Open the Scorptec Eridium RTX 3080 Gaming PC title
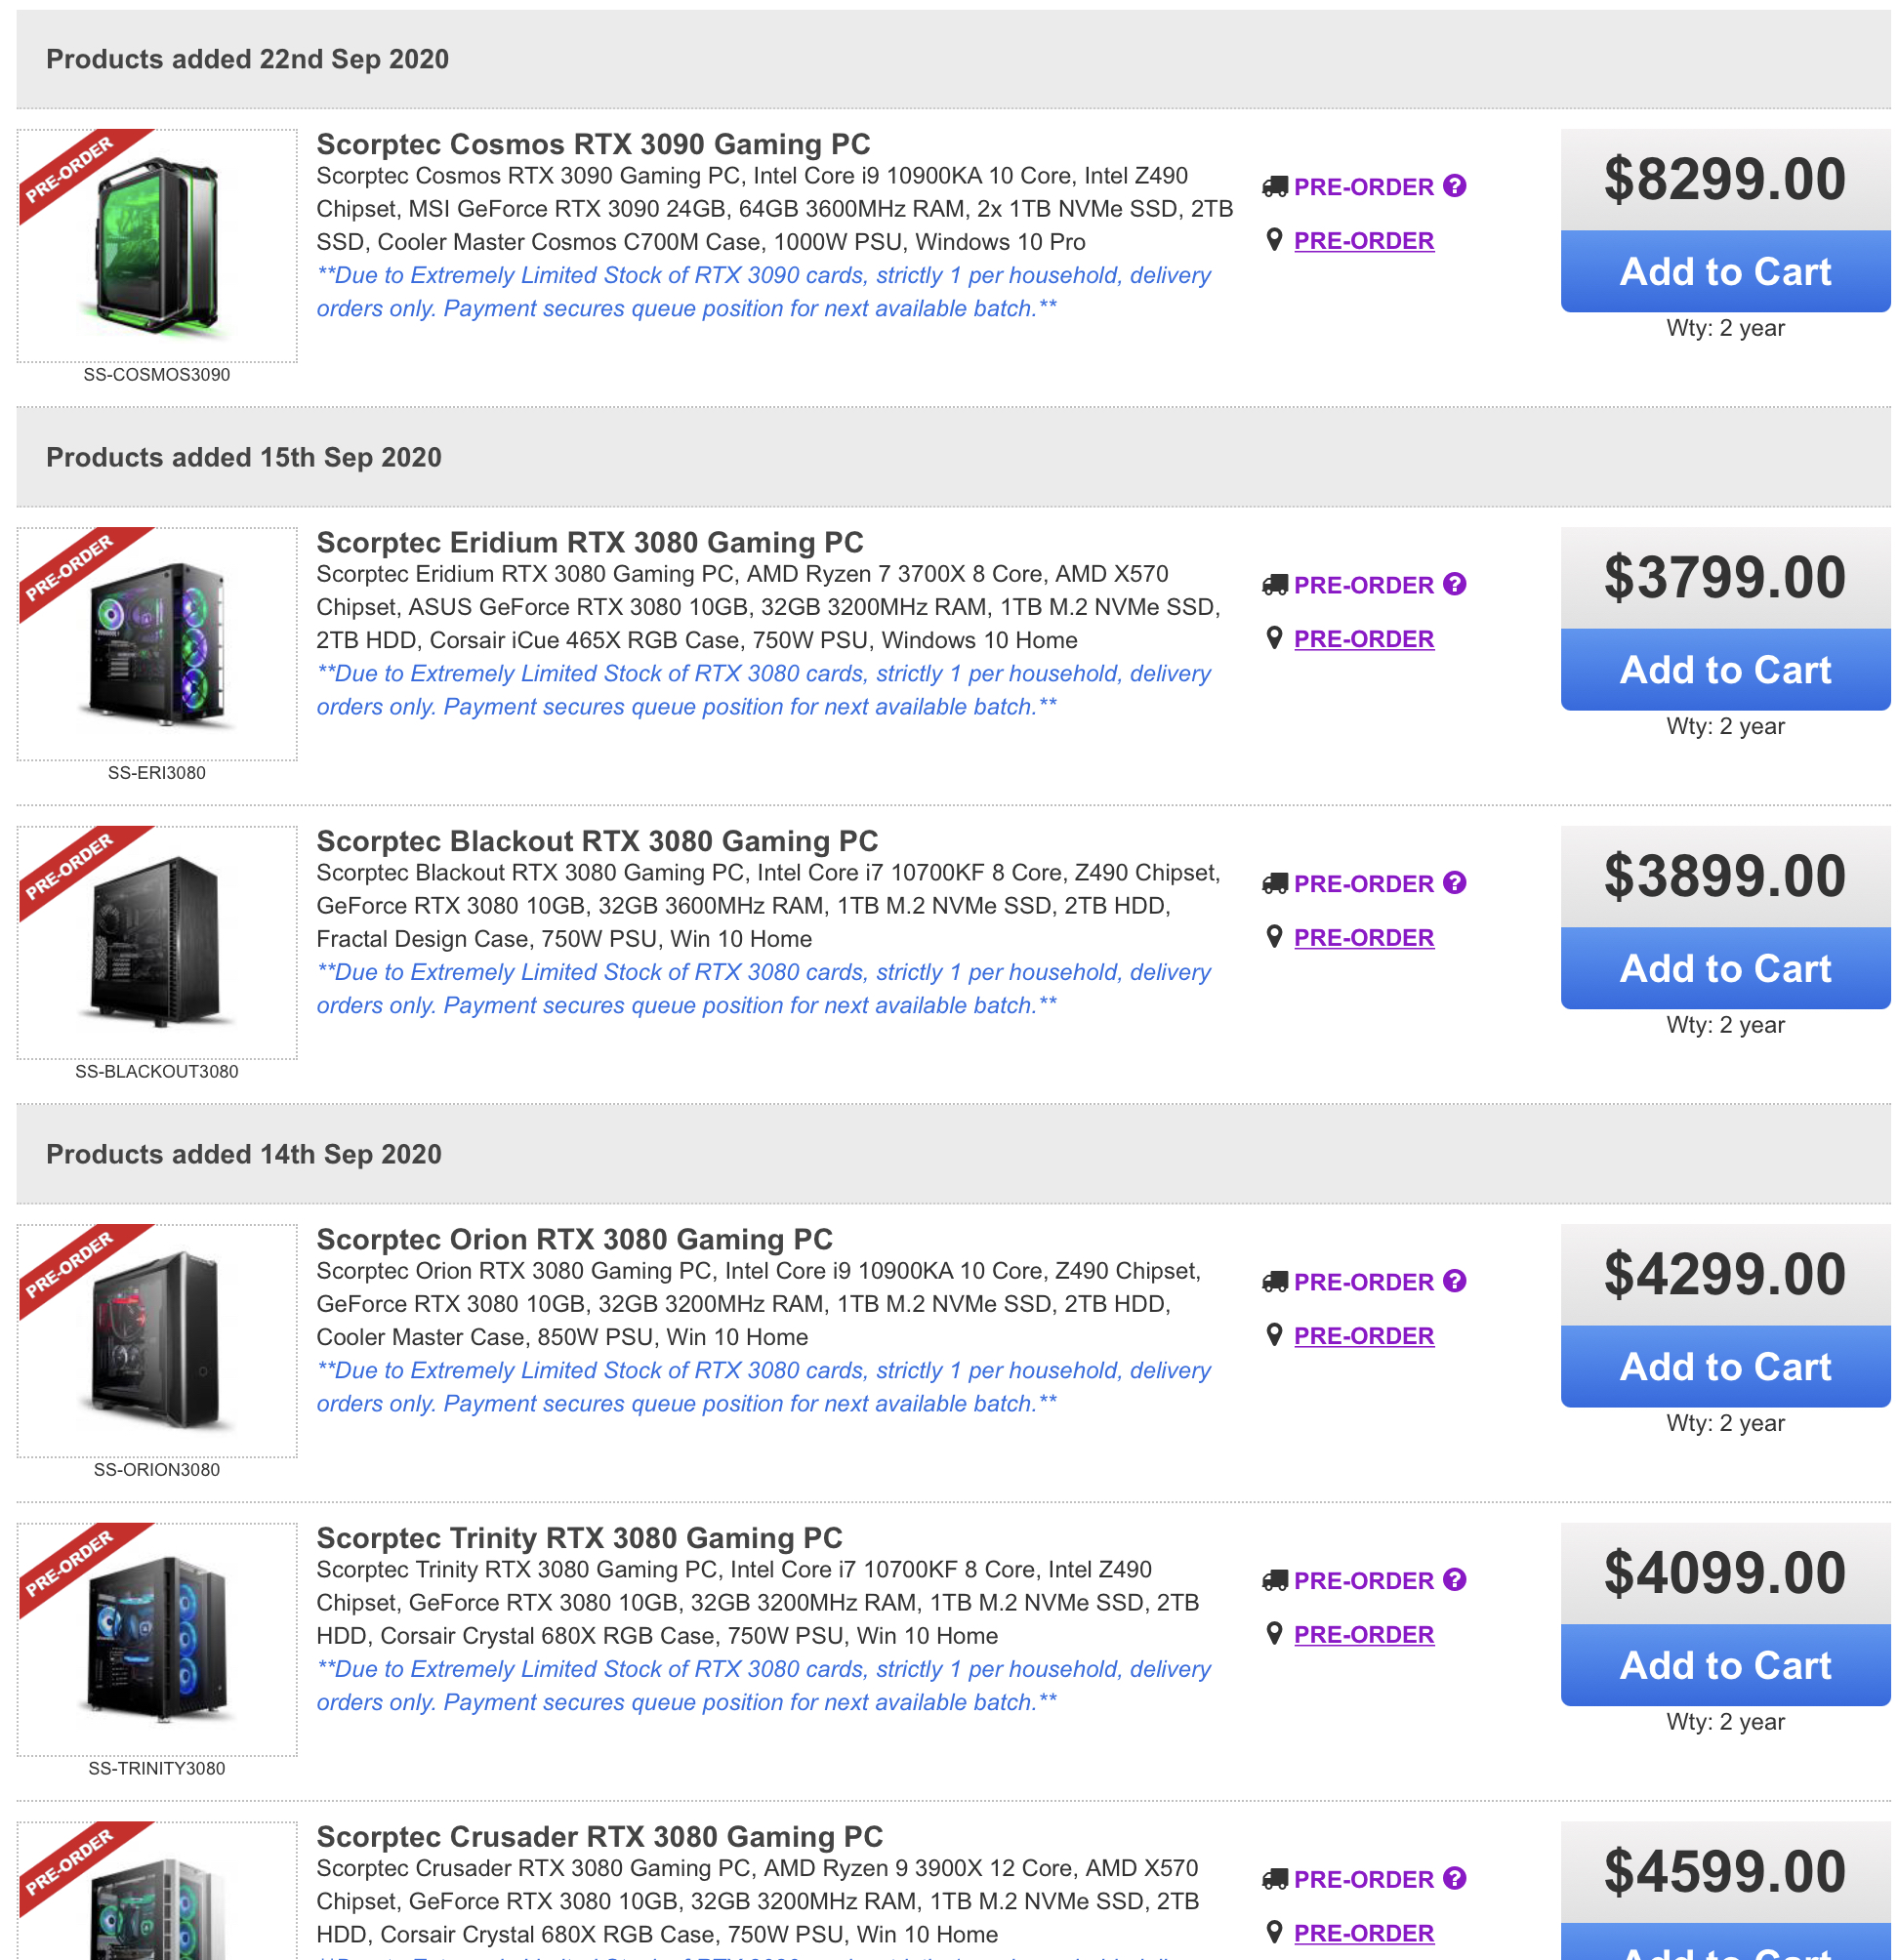 click(x=589, y=543)
